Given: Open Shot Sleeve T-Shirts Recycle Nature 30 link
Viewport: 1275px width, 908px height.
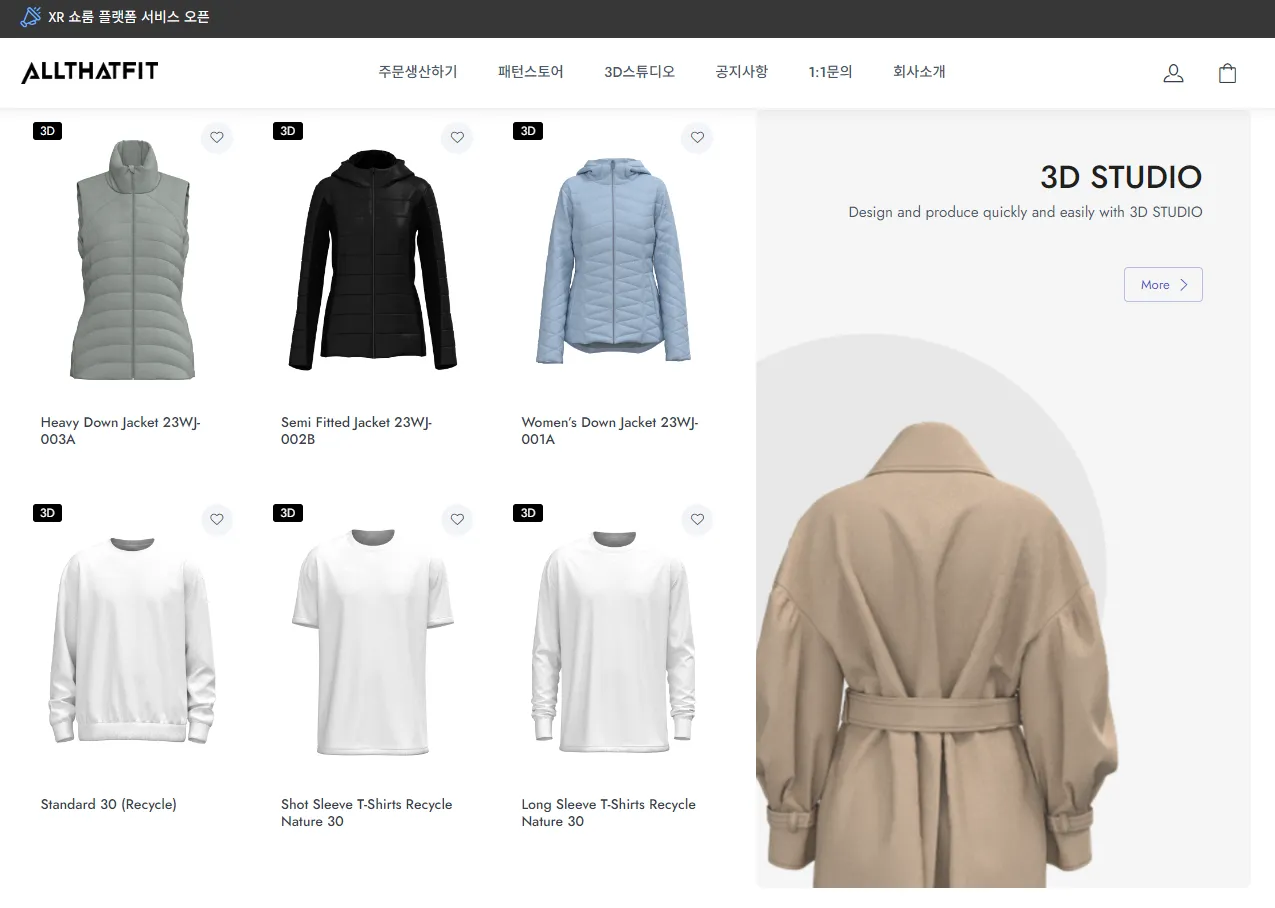Looking at the screenshot, I should pyautogui.click(x=367, y=813).
